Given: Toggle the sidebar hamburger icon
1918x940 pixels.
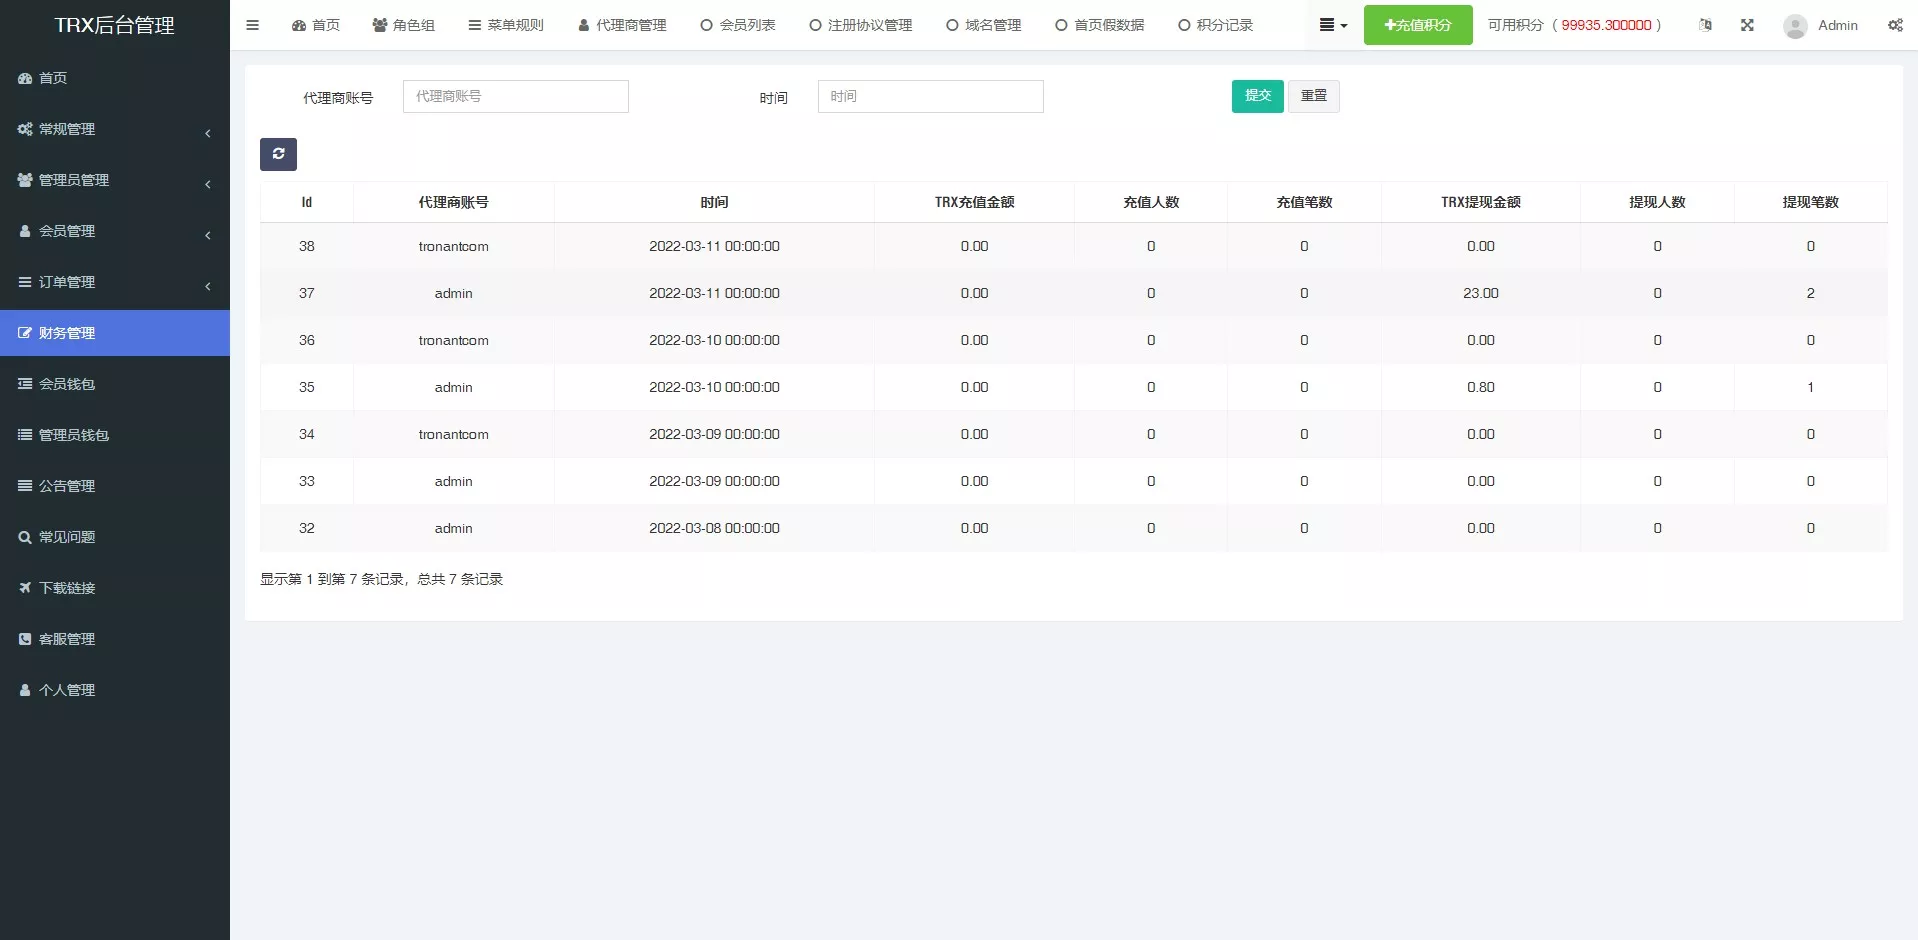Looking at the screenshot, I should point(252,25).
